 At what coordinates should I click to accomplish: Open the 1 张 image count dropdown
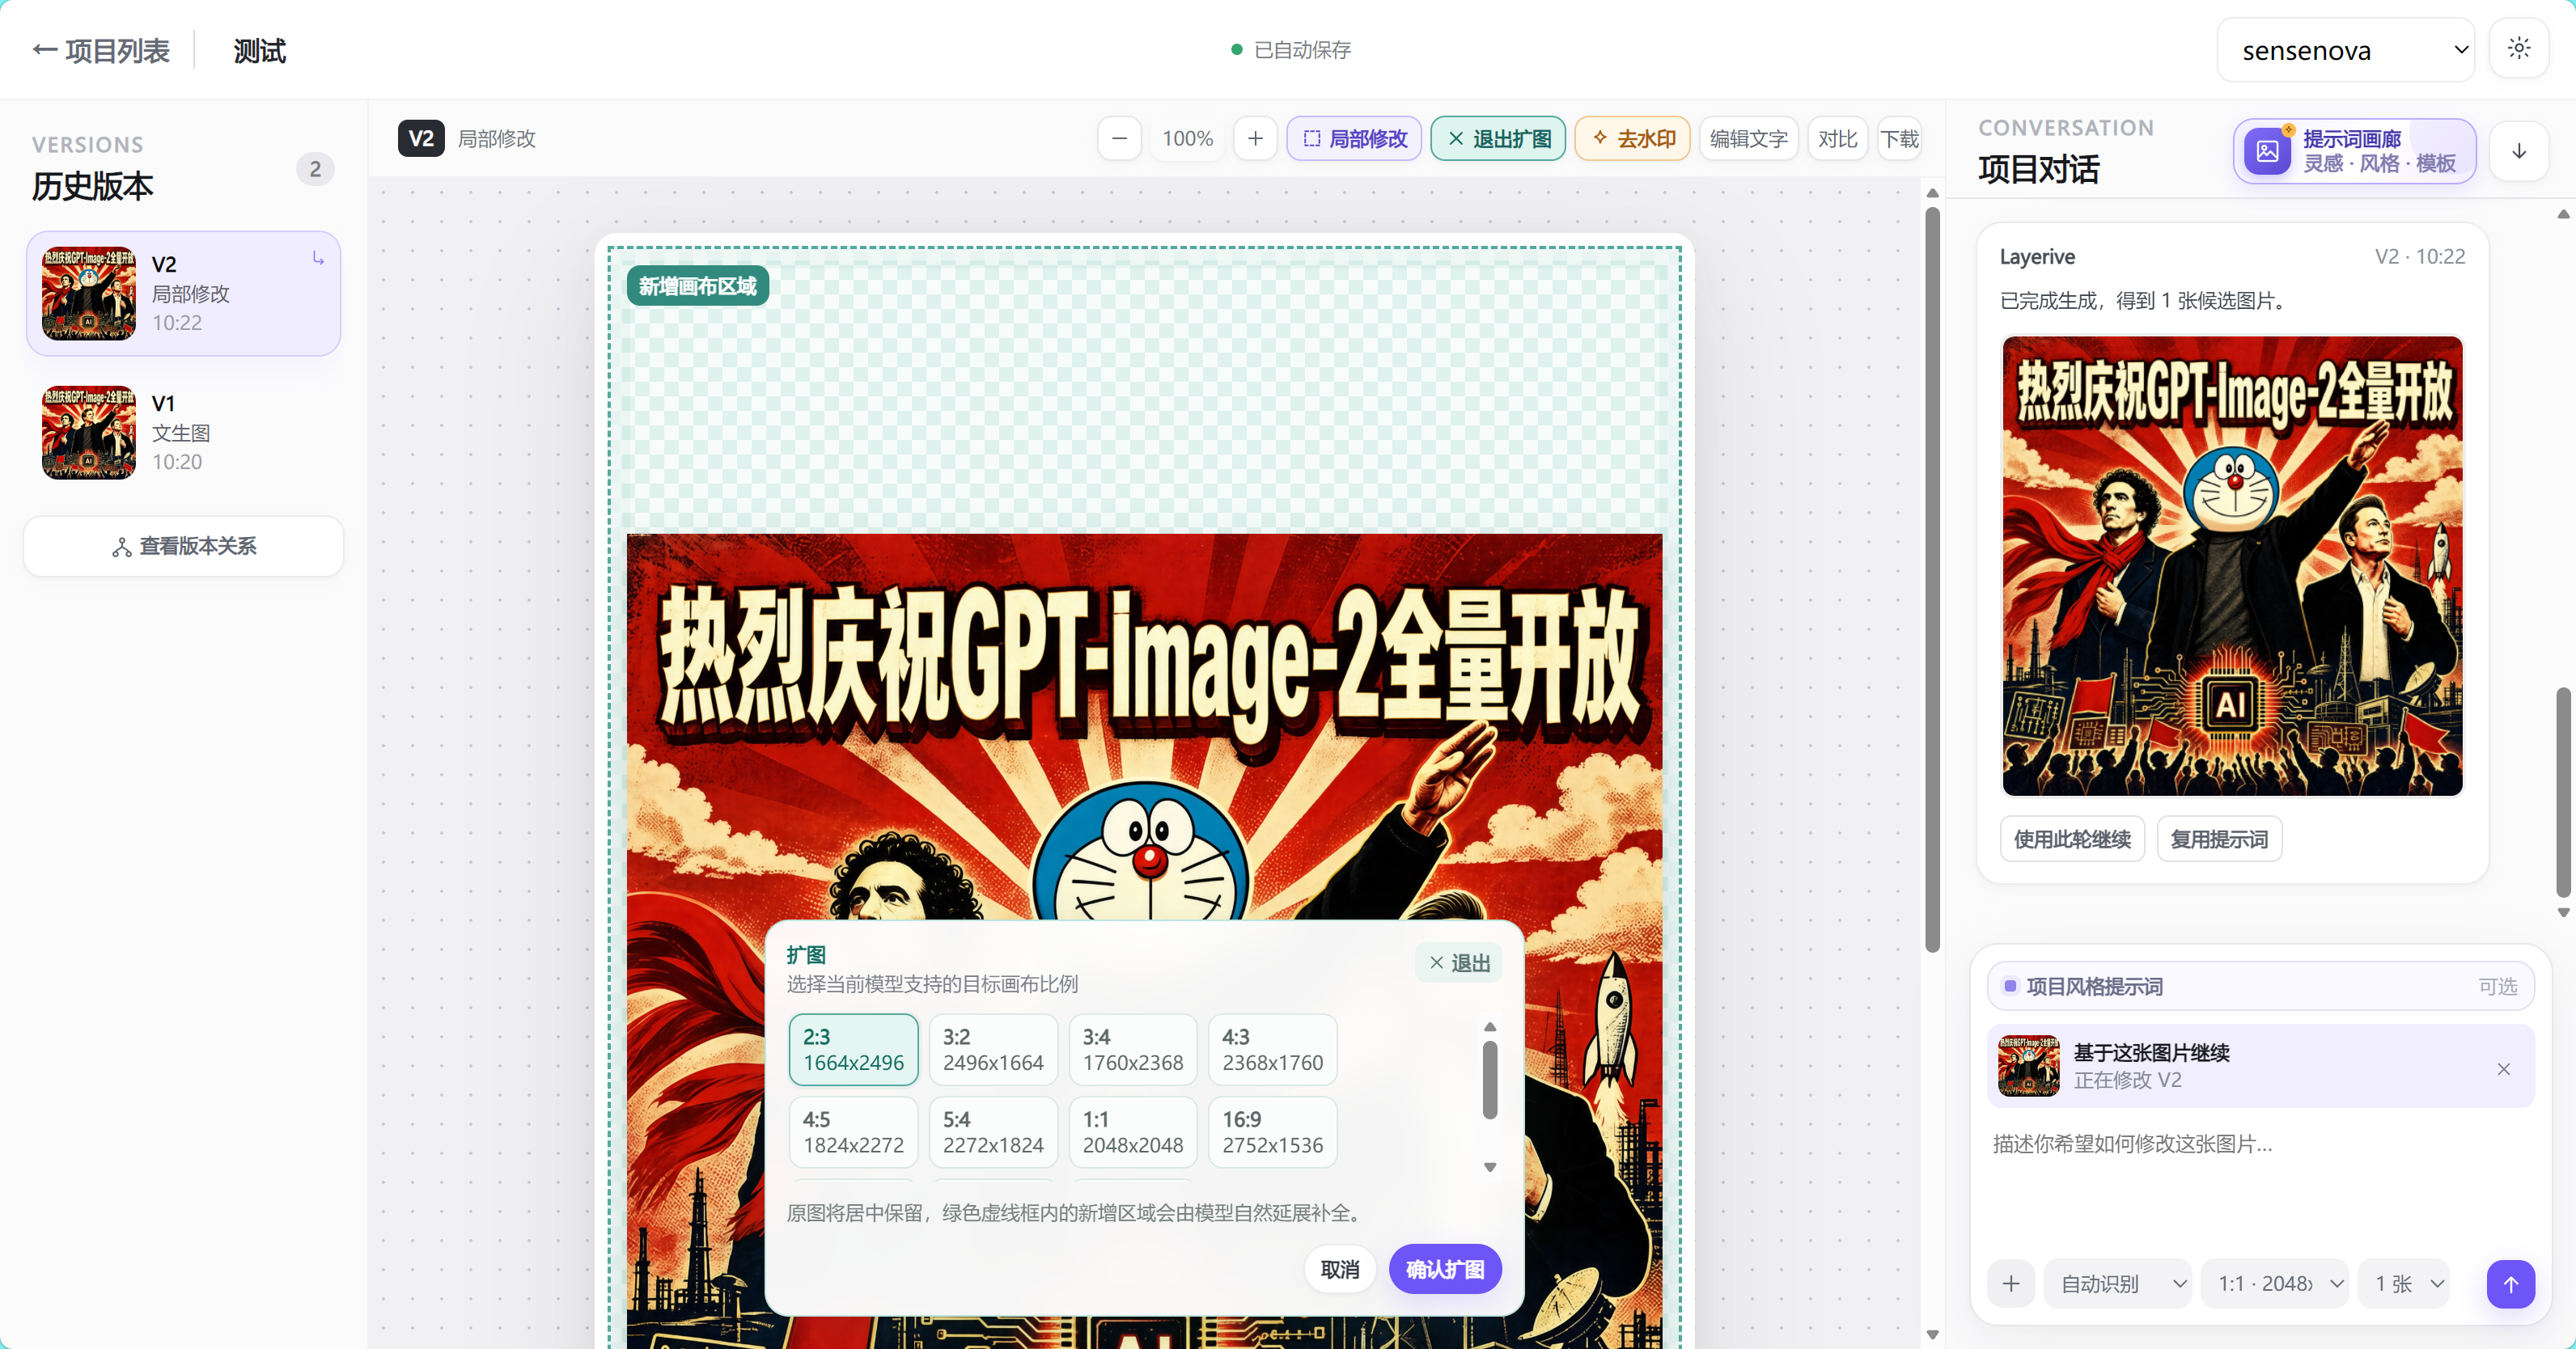pos(2404,1283)
